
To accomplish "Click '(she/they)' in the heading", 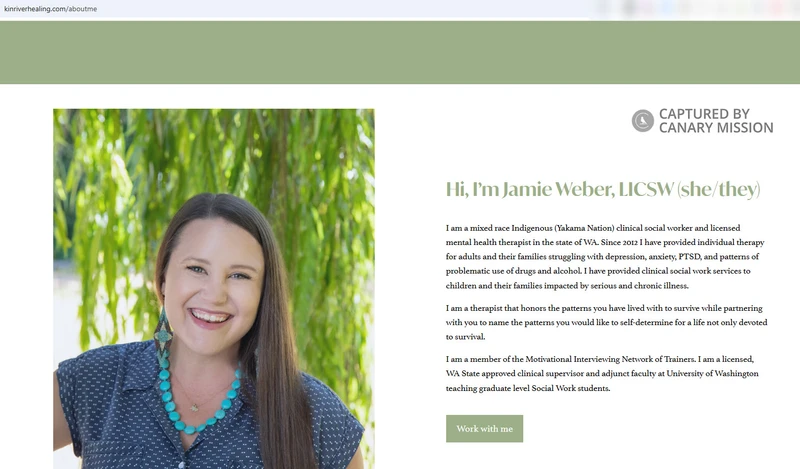I will pyautogui.click(x=718, y=189).
